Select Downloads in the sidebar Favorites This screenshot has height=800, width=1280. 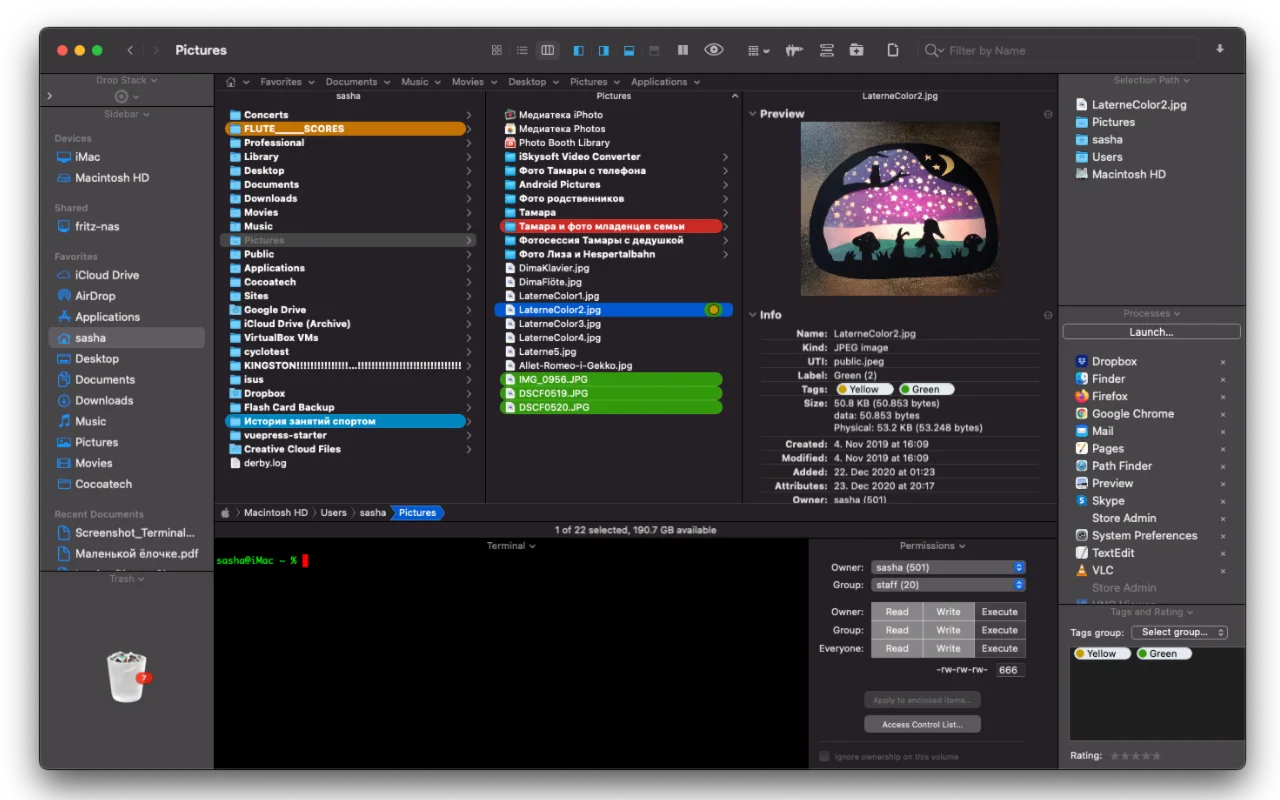click(104, 400)
